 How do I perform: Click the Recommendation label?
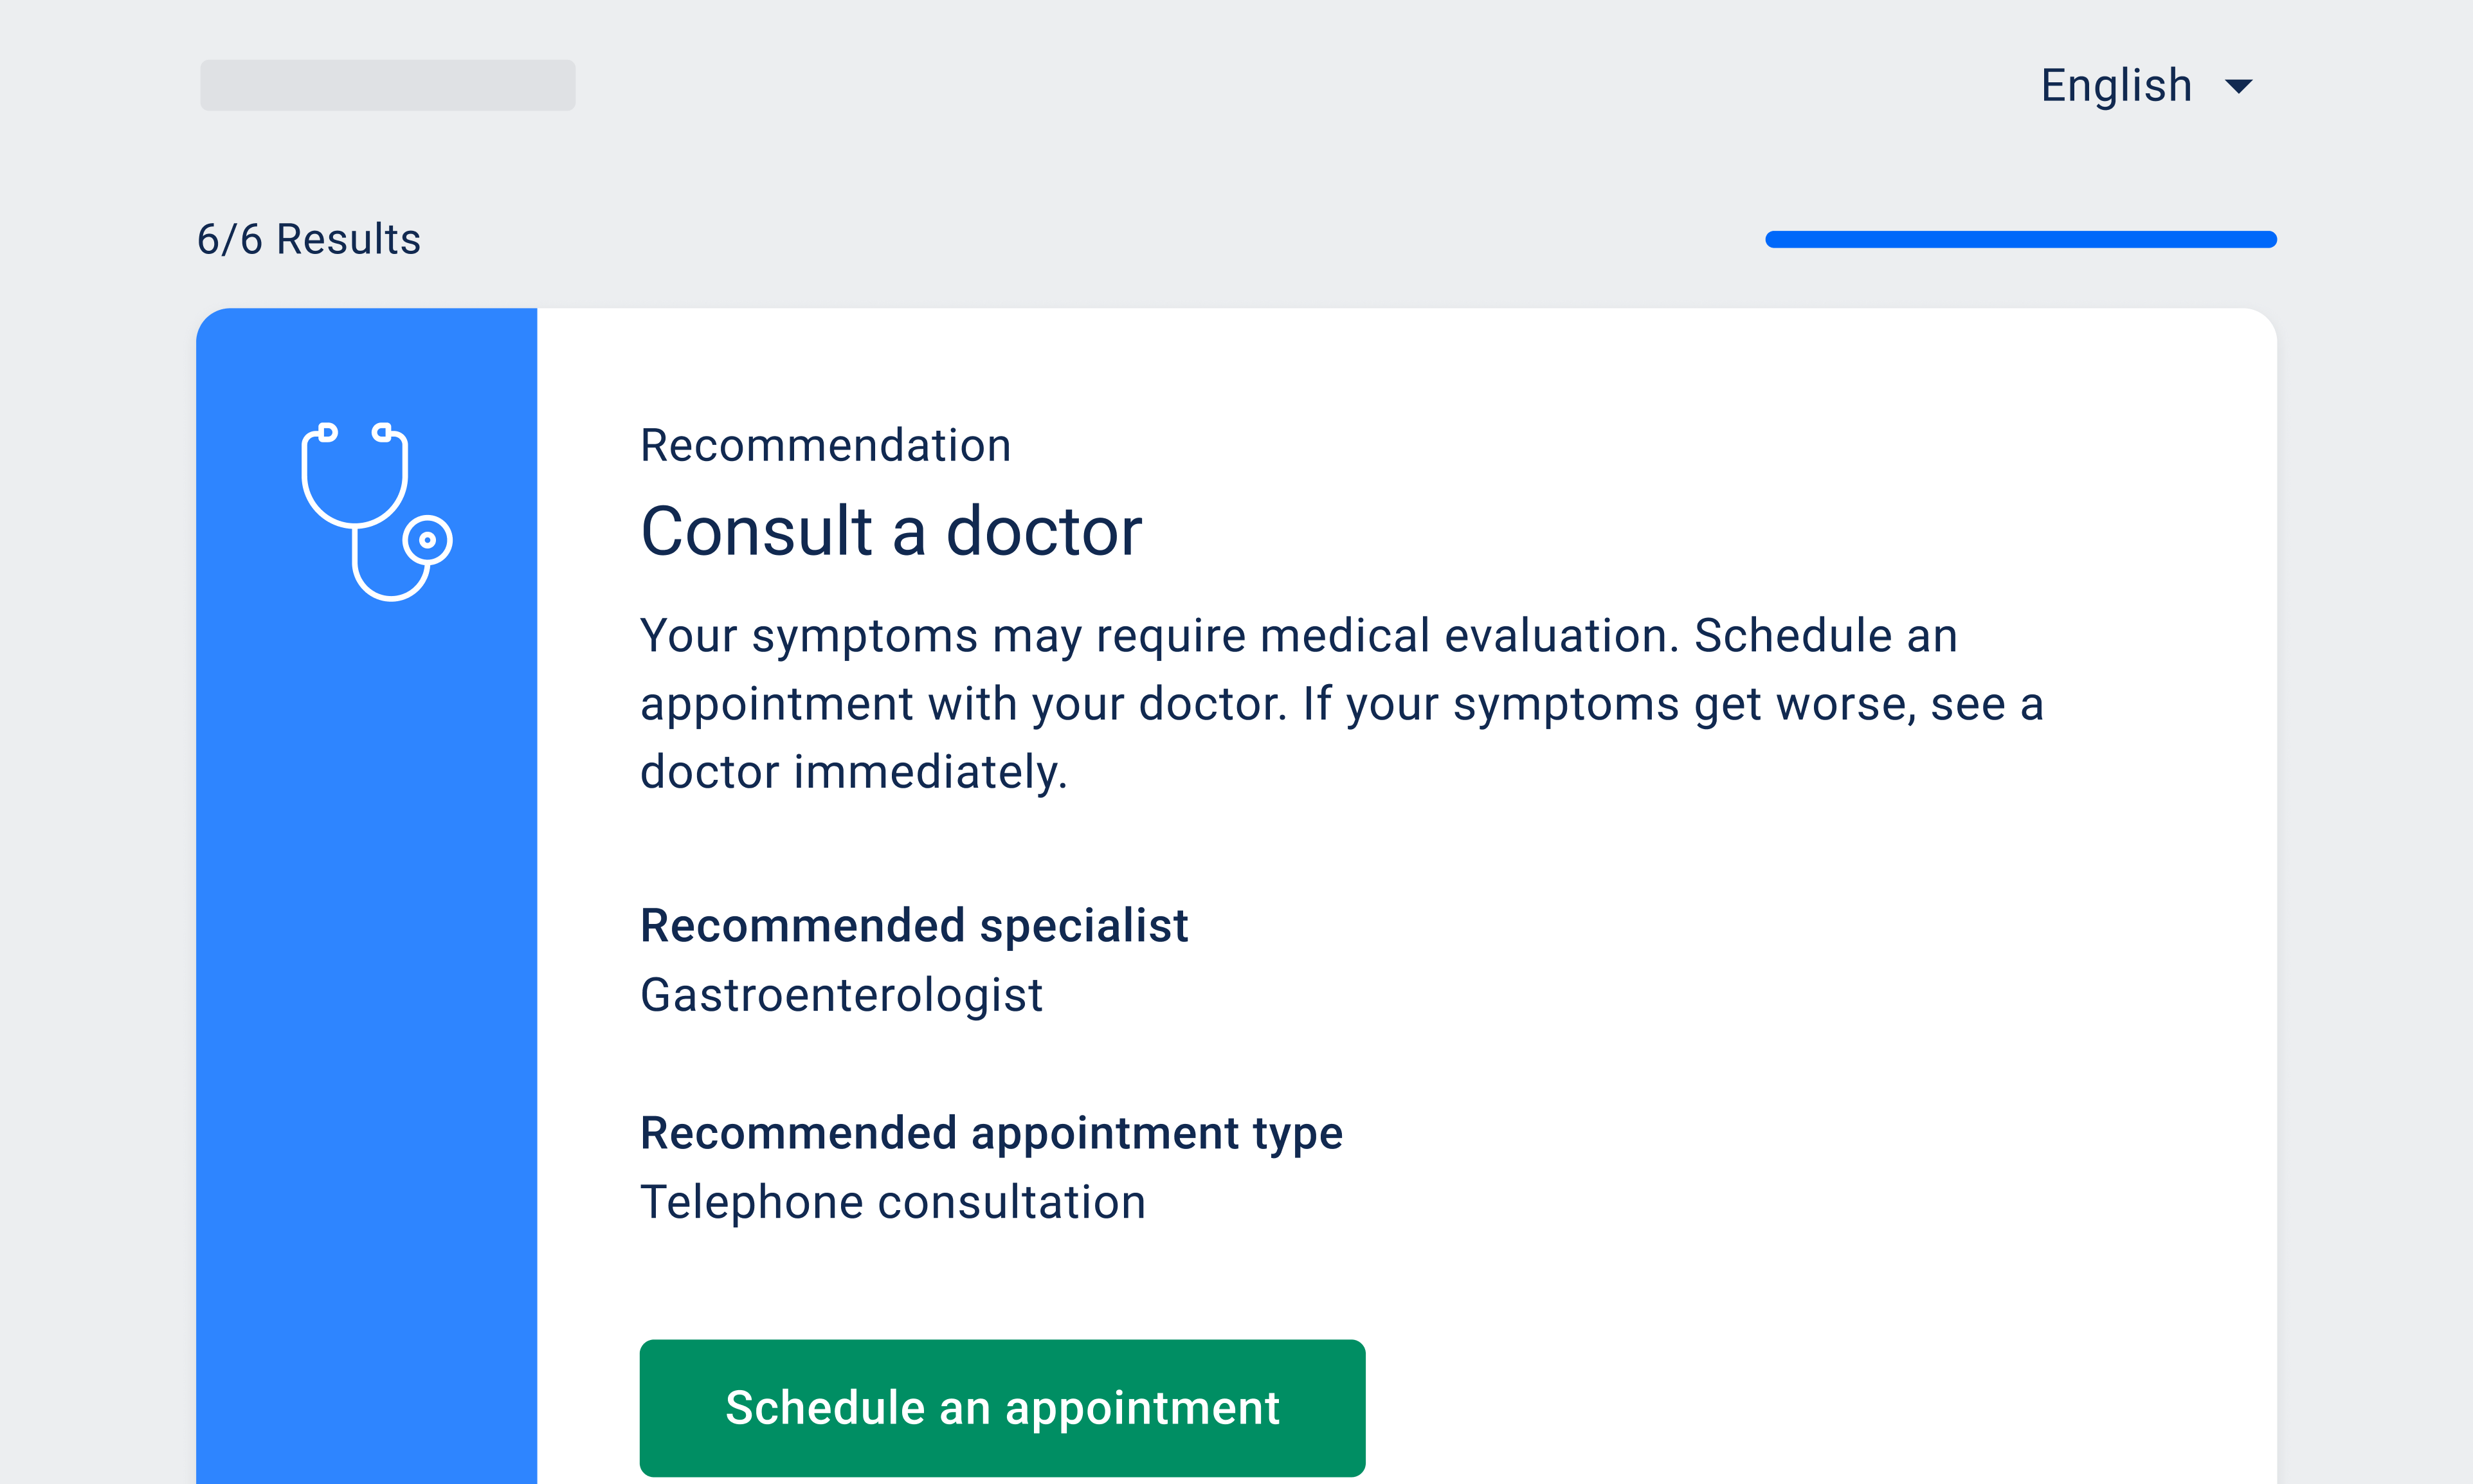[825, 446]
